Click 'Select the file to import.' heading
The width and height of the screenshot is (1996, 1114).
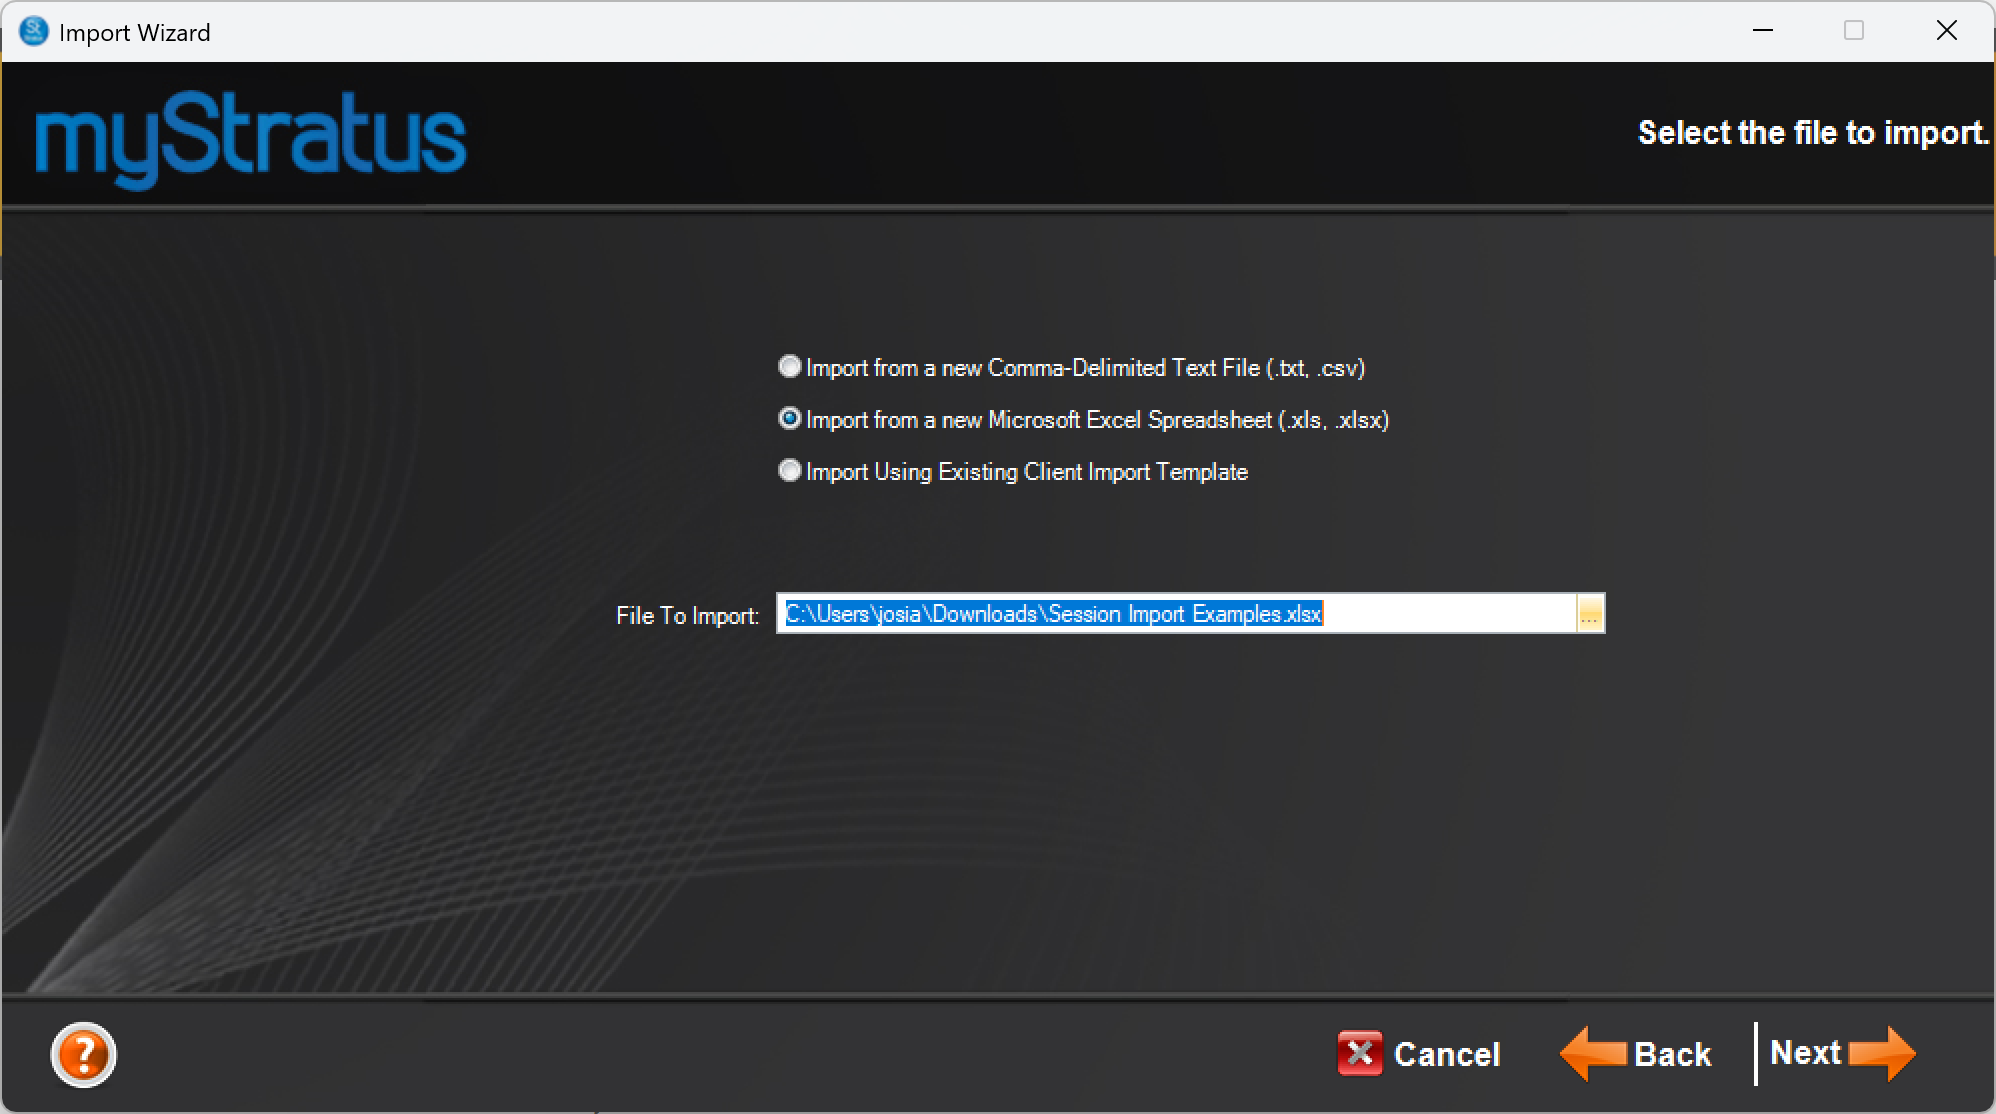(x=1813, y=133)
